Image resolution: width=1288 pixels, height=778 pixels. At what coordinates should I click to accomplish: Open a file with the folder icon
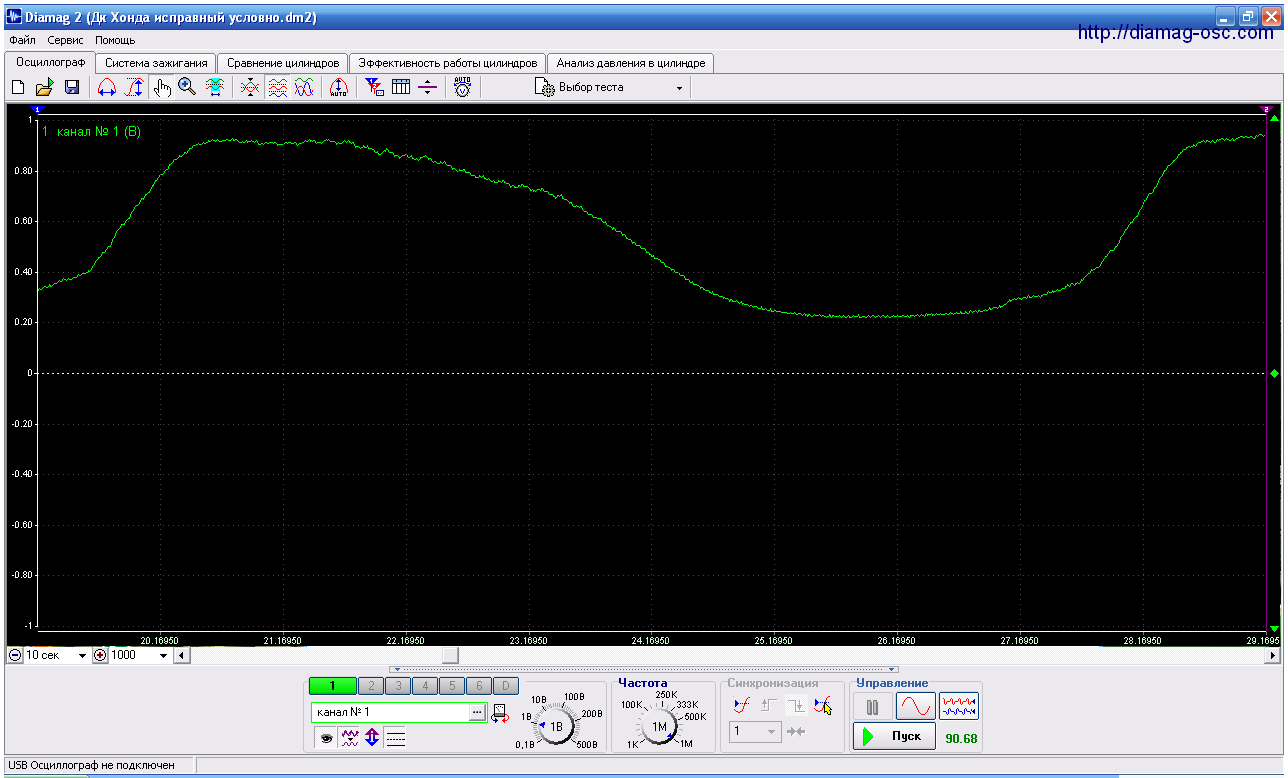44,87
